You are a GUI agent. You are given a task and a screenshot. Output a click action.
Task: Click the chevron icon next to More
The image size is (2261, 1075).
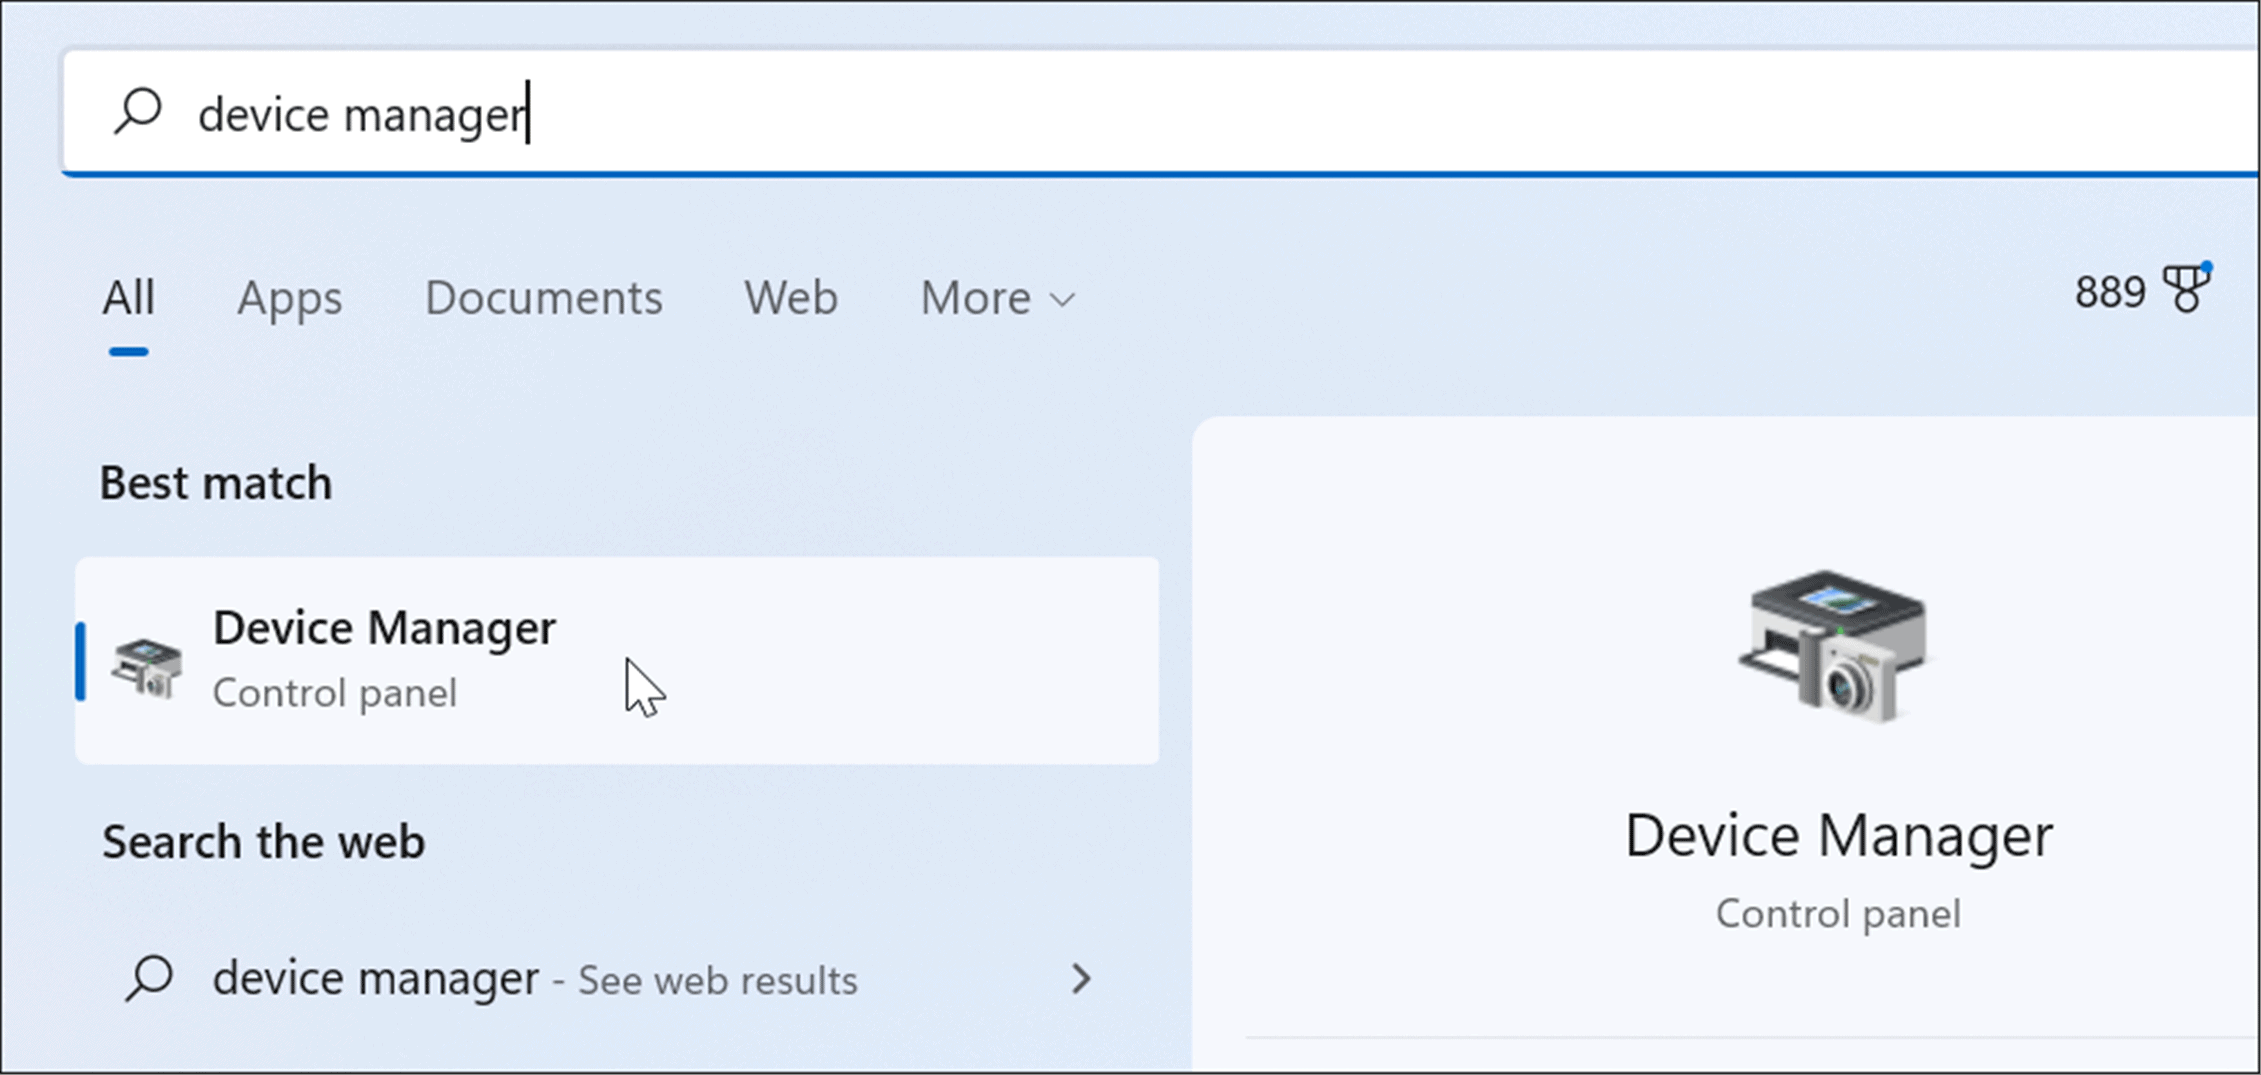(1062, 299)
